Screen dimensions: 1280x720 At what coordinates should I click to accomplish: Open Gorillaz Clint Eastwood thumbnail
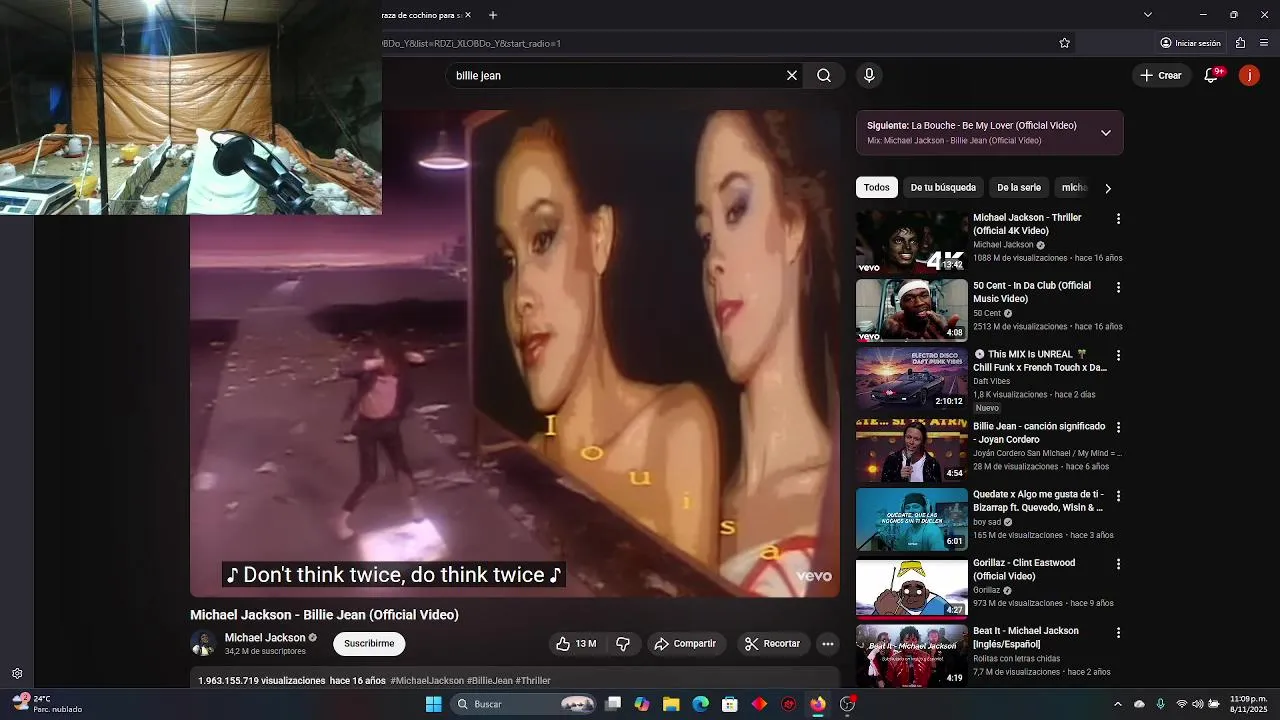click(x=911, y=587)
